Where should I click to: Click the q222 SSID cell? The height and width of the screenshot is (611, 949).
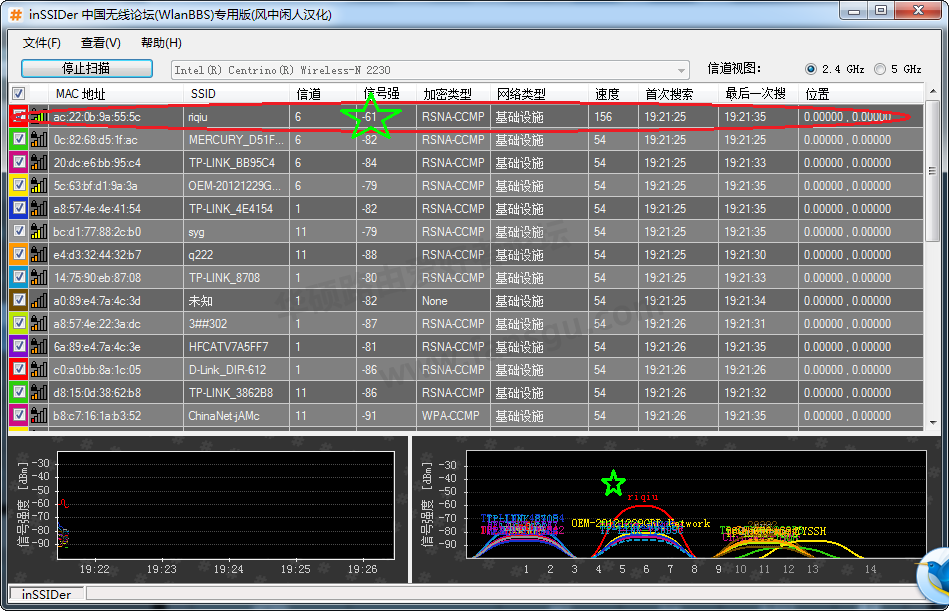pos(236,255)
